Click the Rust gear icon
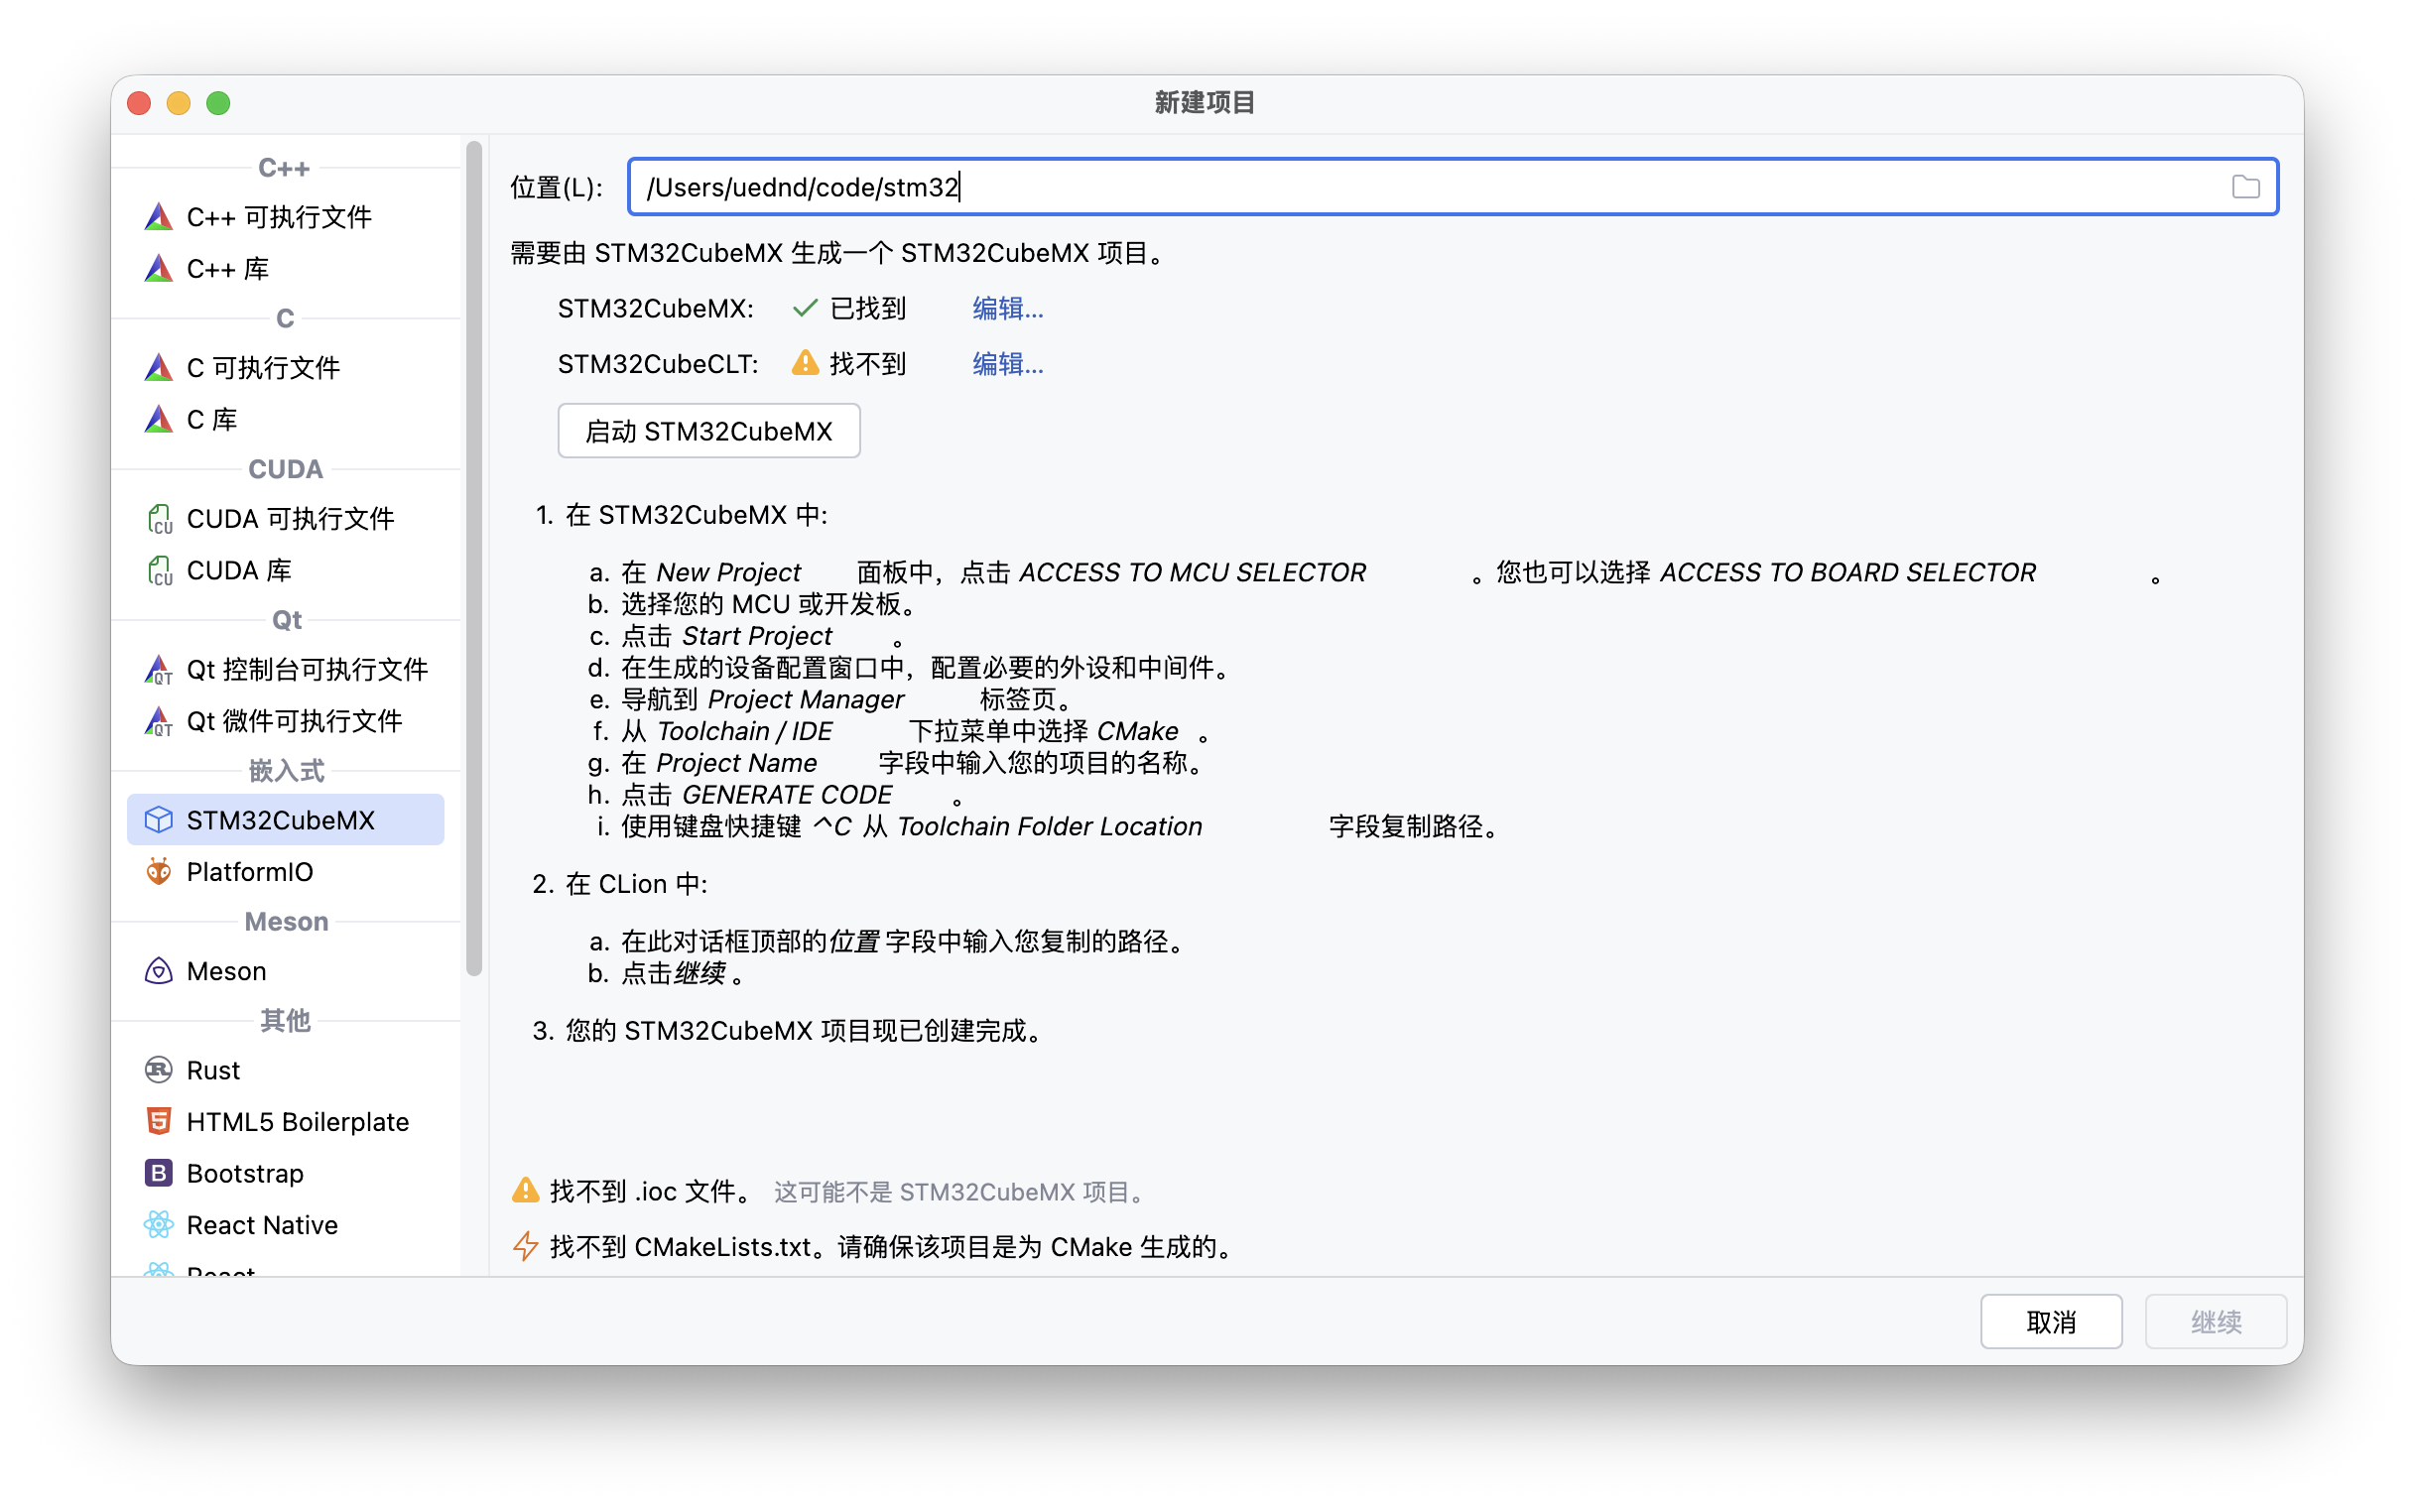 159,1070
